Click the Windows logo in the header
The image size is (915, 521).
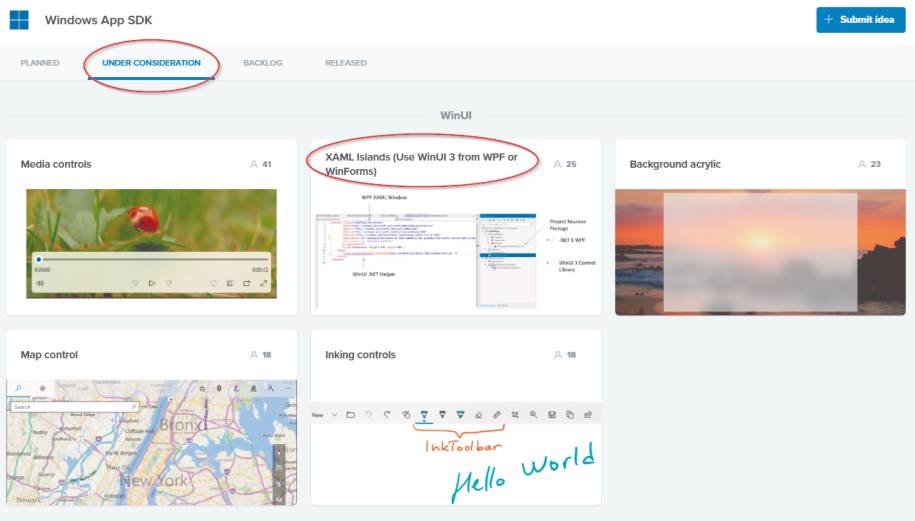tap(19, 19)
